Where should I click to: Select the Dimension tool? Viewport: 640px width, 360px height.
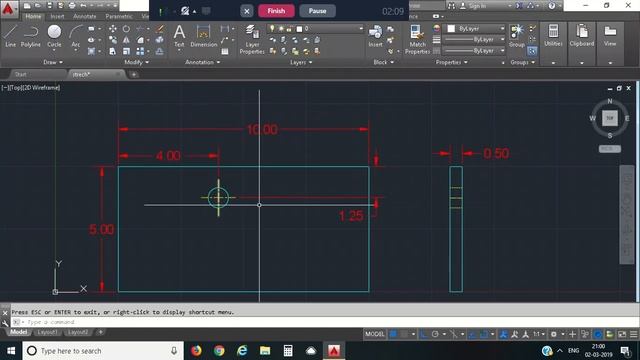coord(203,36)
